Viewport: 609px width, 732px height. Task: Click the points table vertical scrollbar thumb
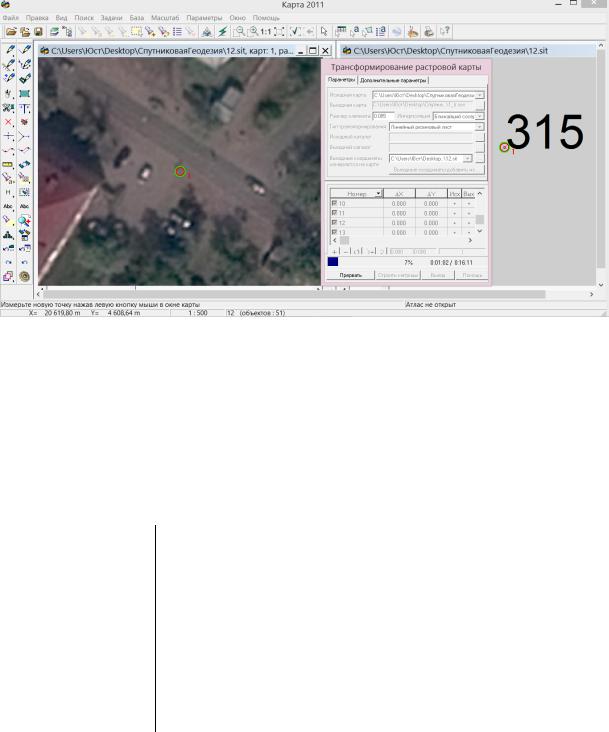pos(479,219)
